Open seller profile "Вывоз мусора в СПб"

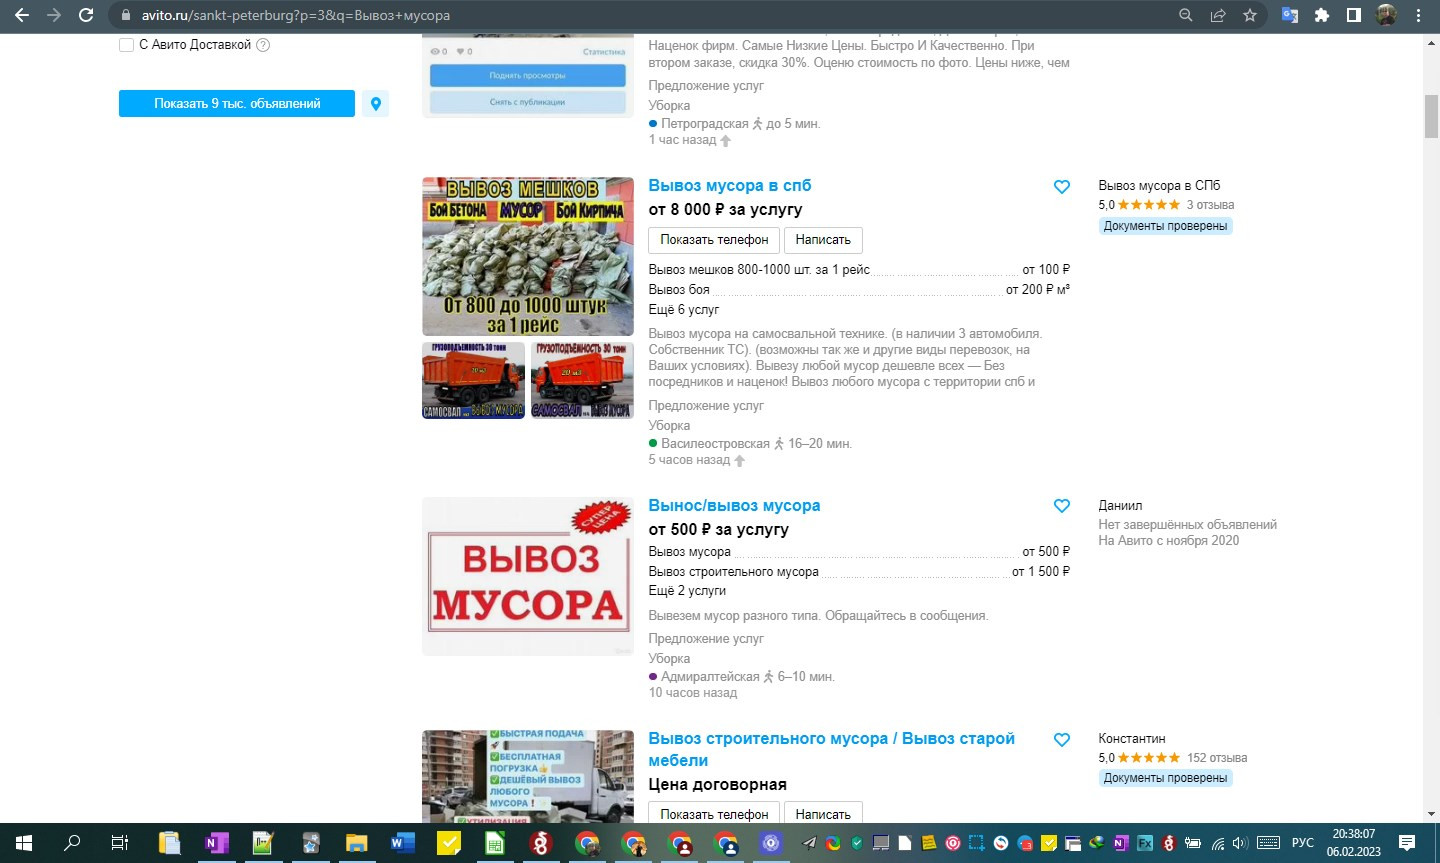tap(1159, 186)
